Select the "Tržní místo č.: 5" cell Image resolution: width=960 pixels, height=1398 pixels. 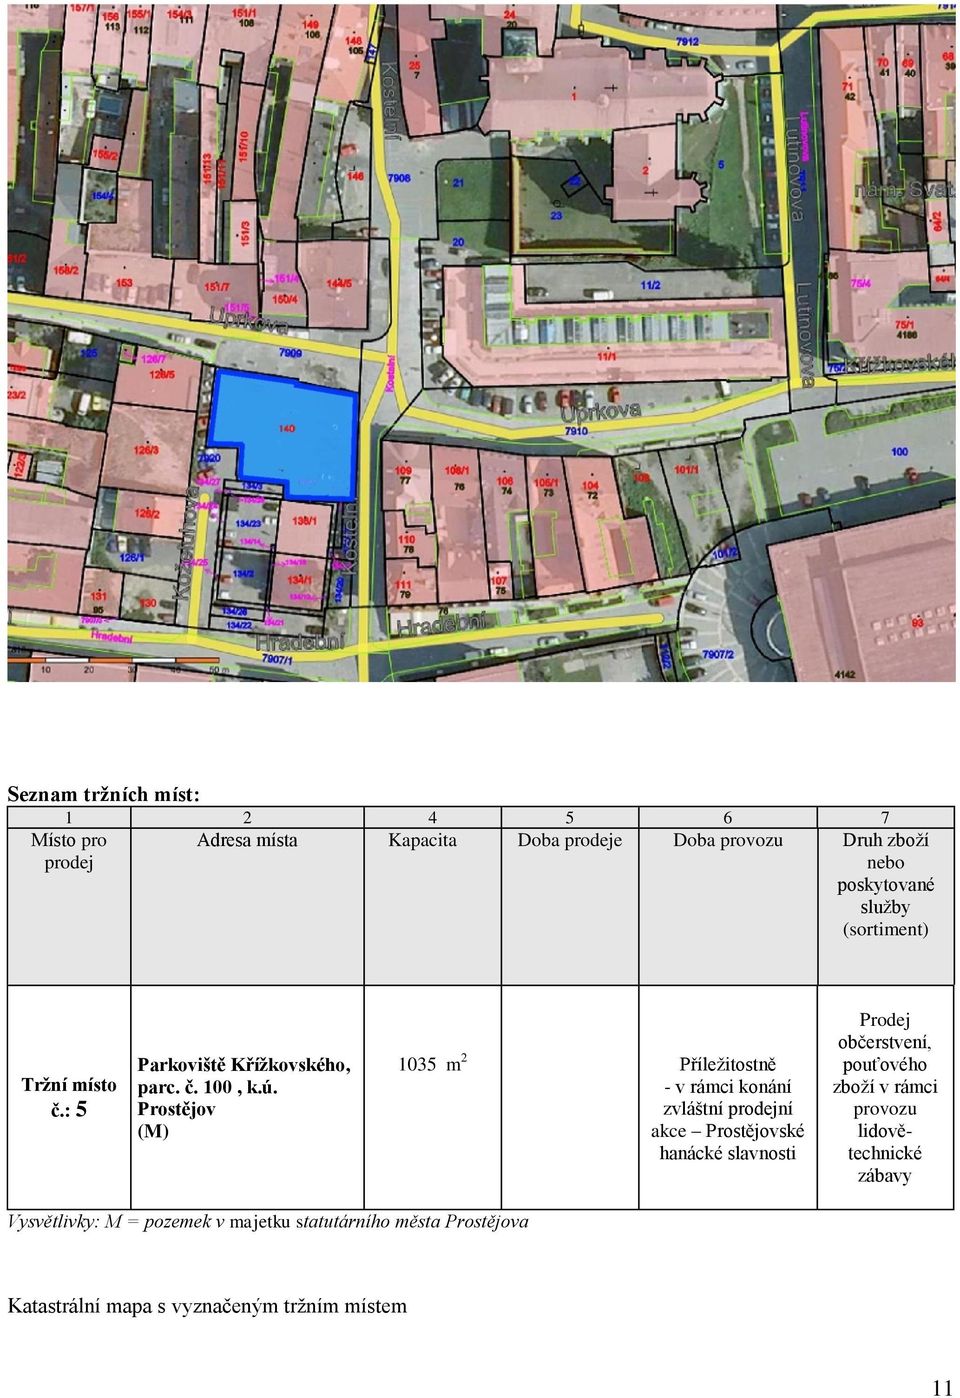click(x=69, y=1097)
